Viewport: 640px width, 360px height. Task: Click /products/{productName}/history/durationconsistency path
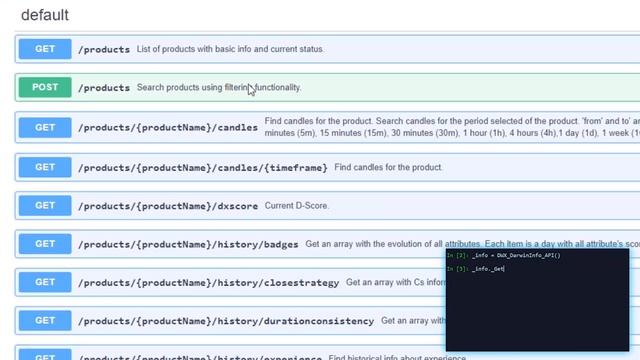point(226,321)
